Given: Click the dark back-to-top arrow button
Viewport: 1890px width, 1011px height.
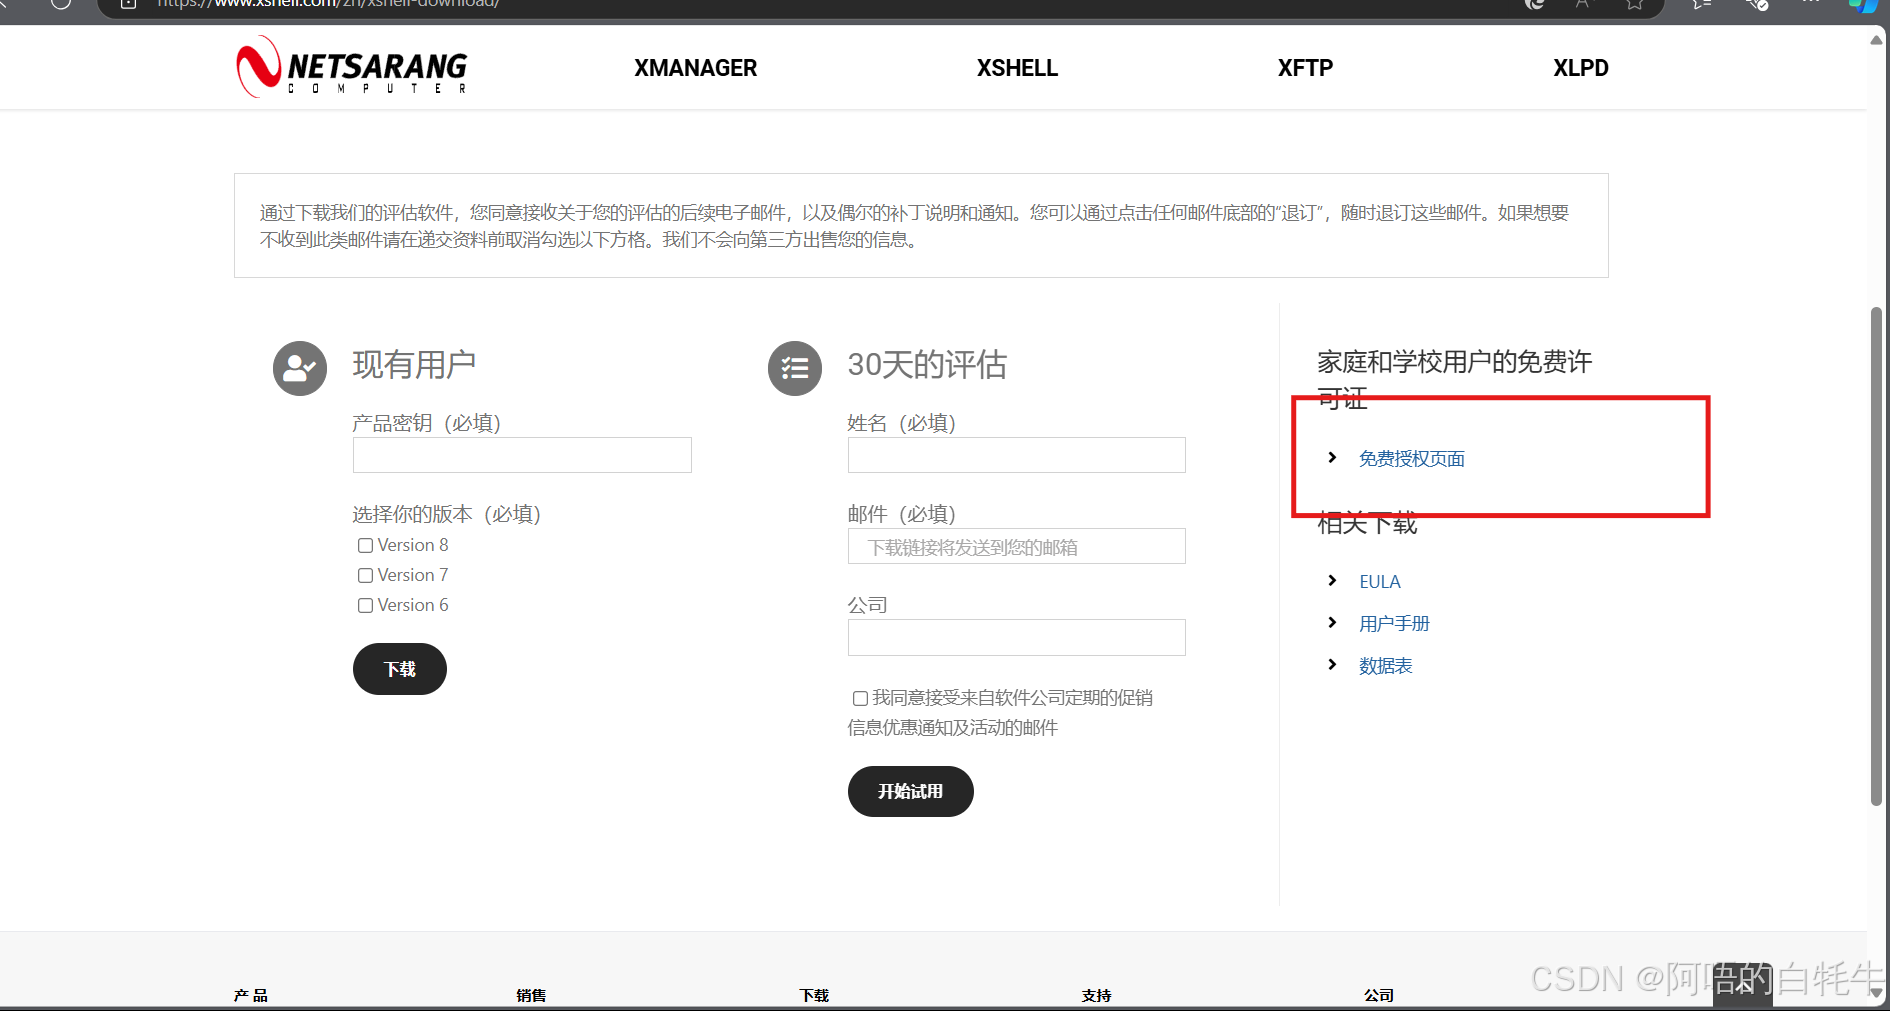Looking at the screenshot, I should click(x=1742, y=984).
